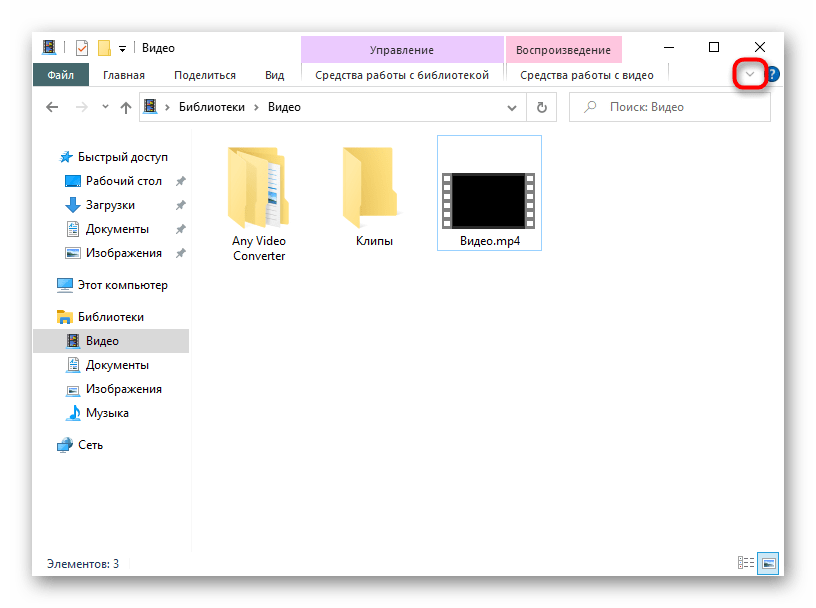Switch to large thumbnails view

768,563
